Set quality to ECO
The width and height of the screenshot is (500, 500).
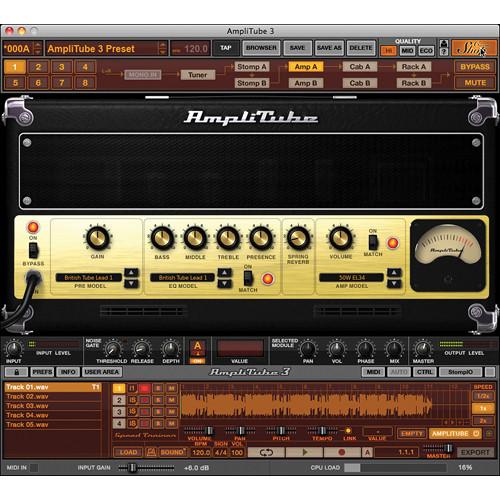click(x=426, y=51)
